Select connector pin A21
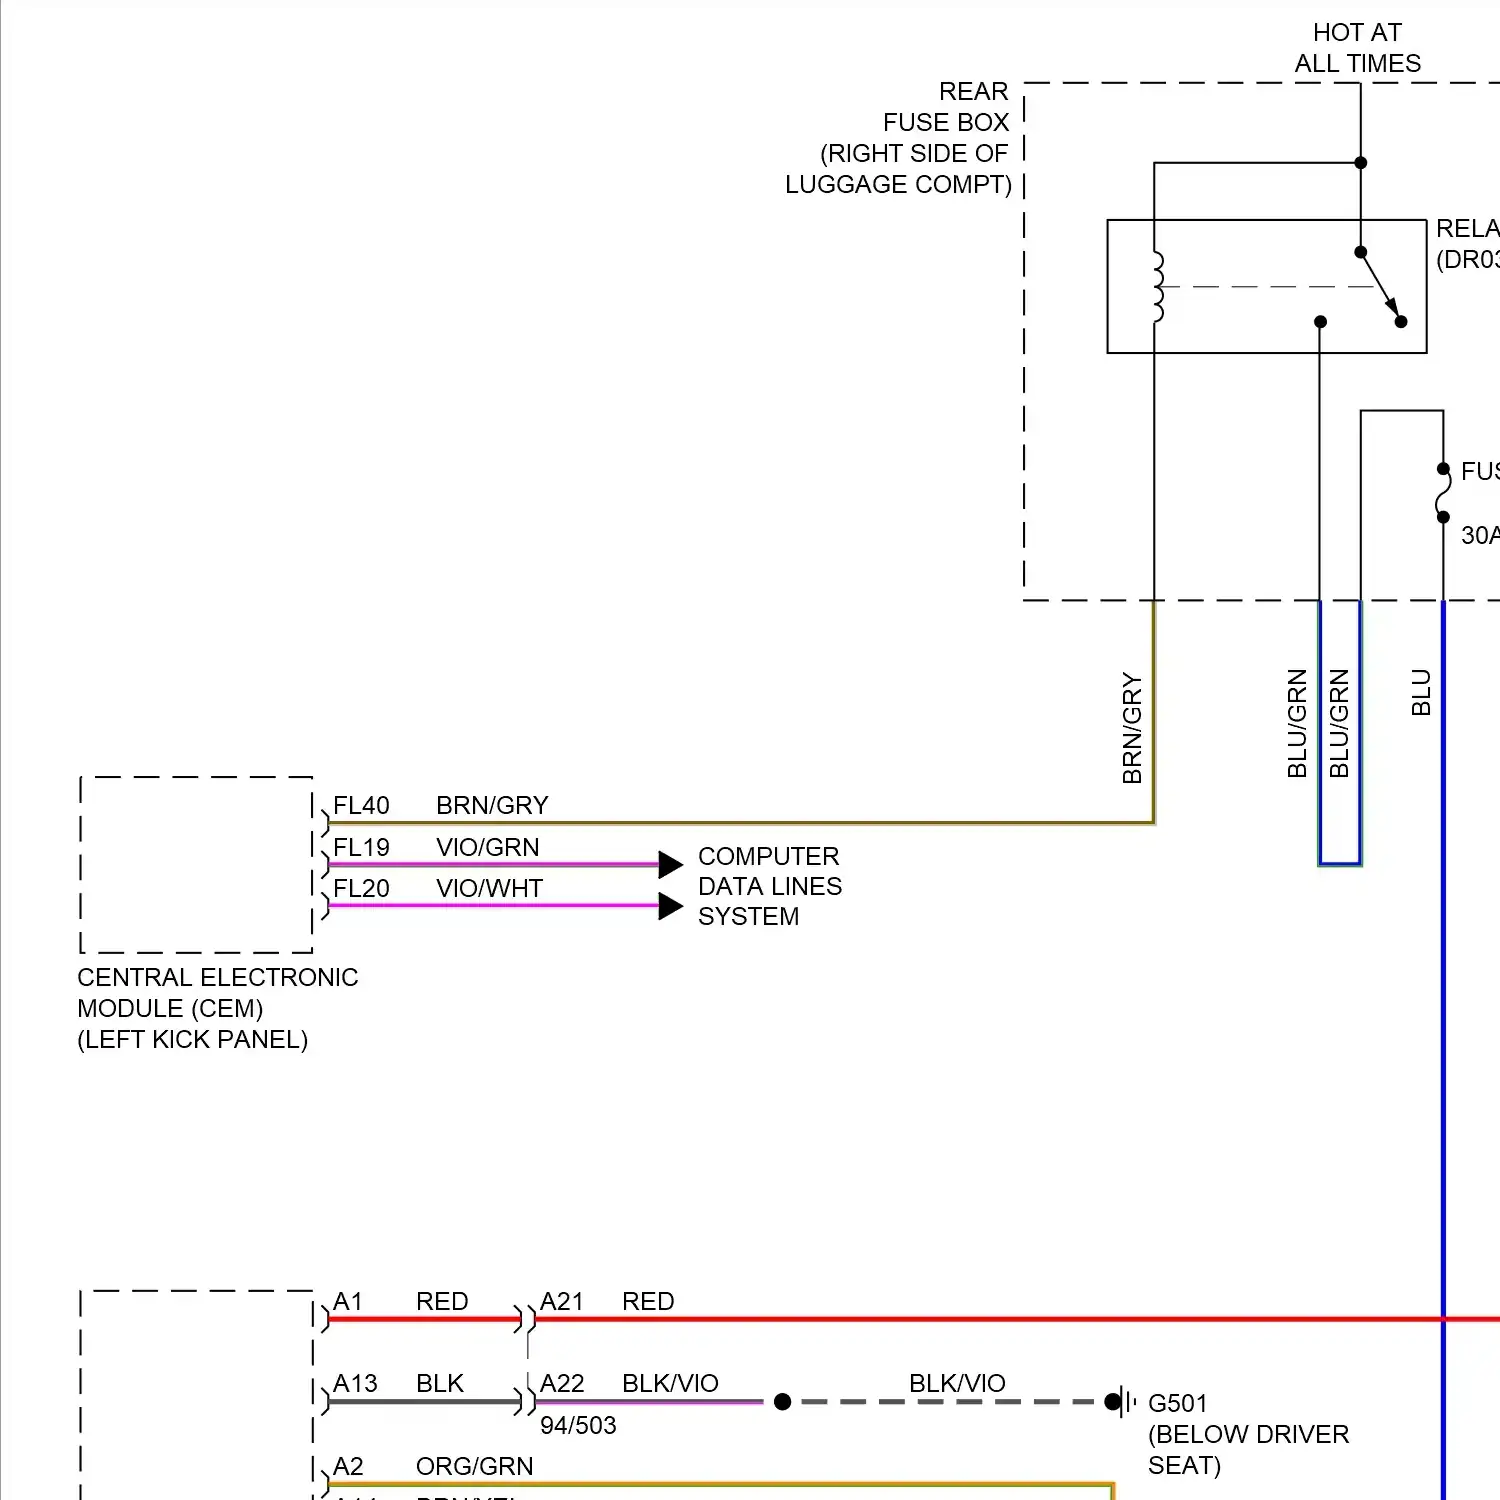The height and width of the screenshot is (1500, 1500). [561, 1302]
